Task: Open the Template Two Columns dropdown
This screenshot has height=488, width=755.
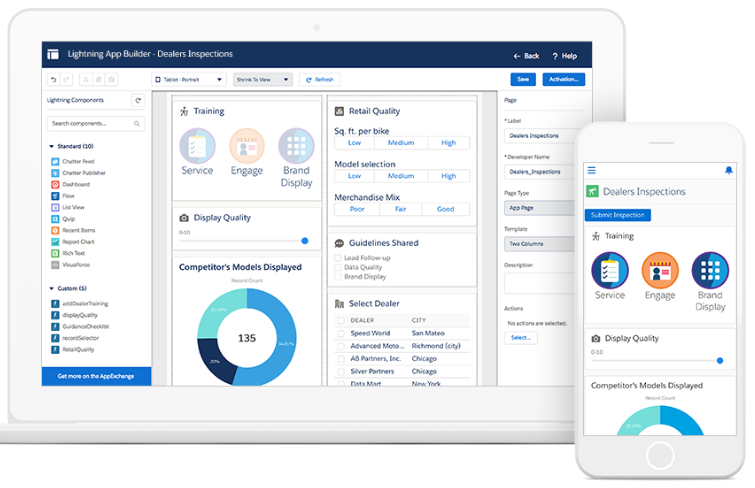Action: point(539,244)
